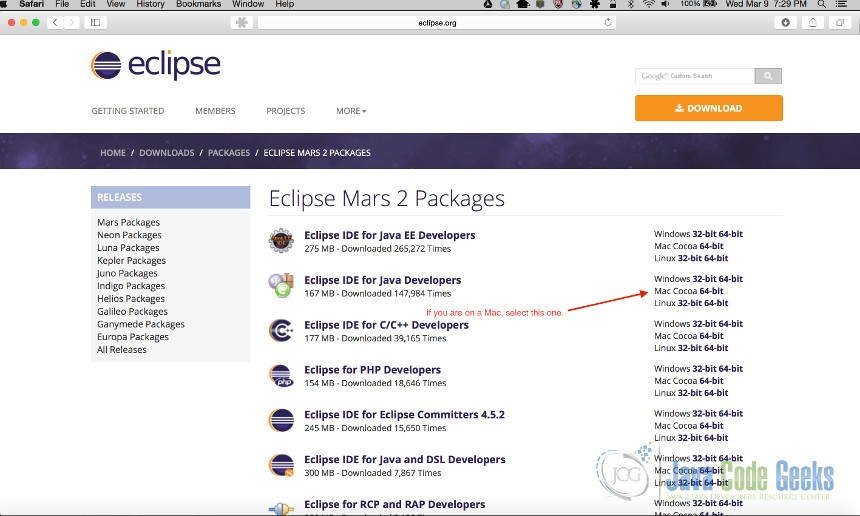Viewport: 860px width, 516px height.
Task: Click the Google Custom Search field
Action: tap(695, 76)
